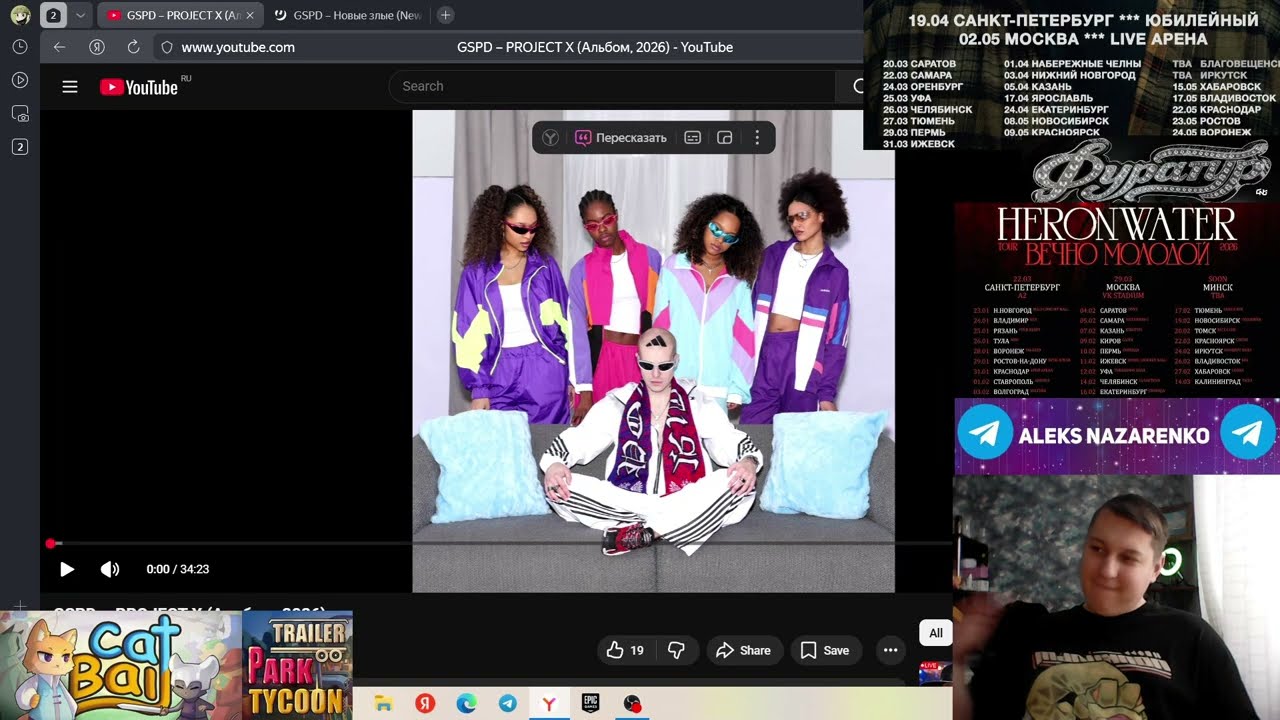Screen dimensions: 1280x720
Task: Click the HERONWATER tour poster
Action: click(1117, 300)
